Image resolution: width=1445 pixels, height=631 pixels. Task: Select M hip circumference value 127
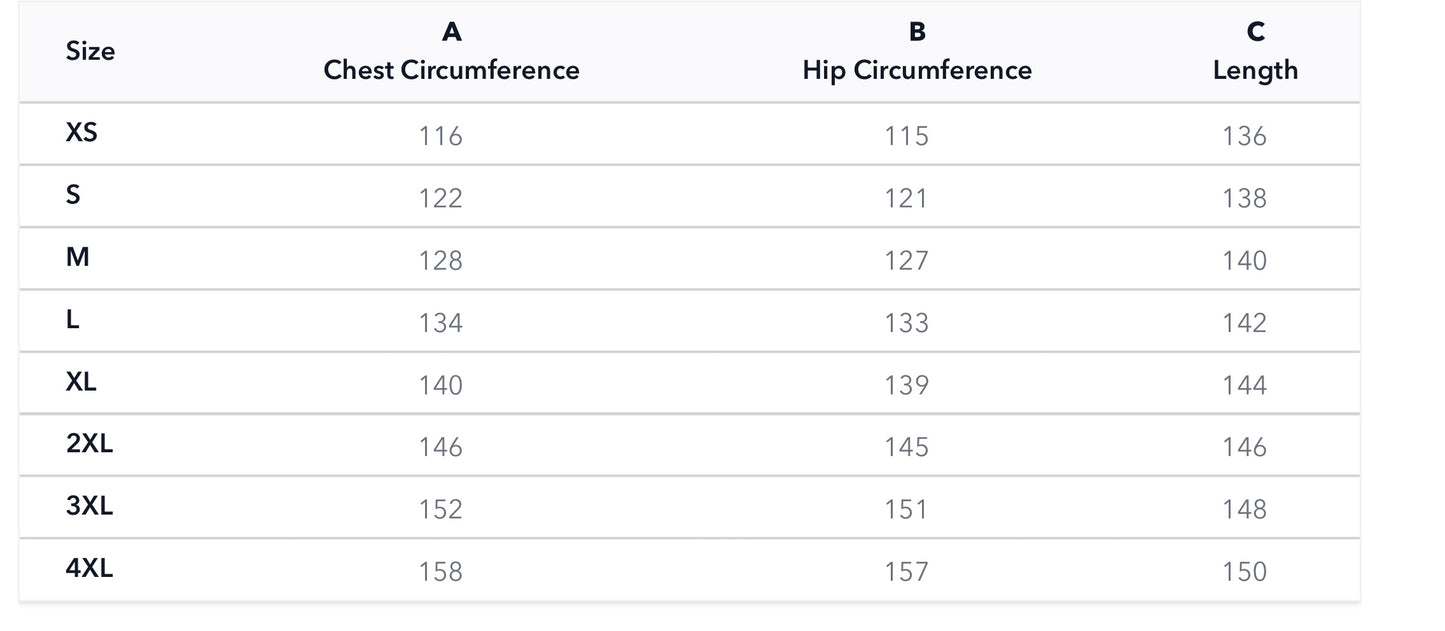[x=906, y=261]
